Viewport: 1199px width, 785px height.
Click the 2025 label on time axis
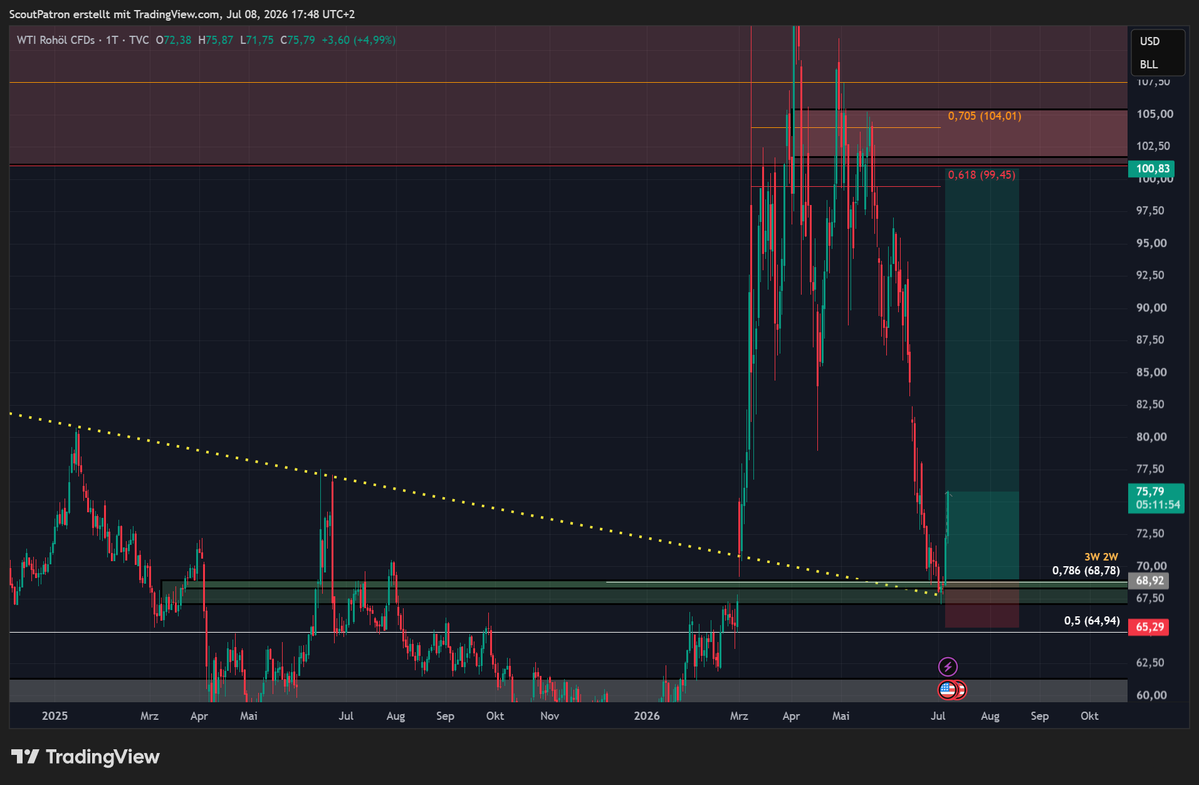tap(55, 716)
